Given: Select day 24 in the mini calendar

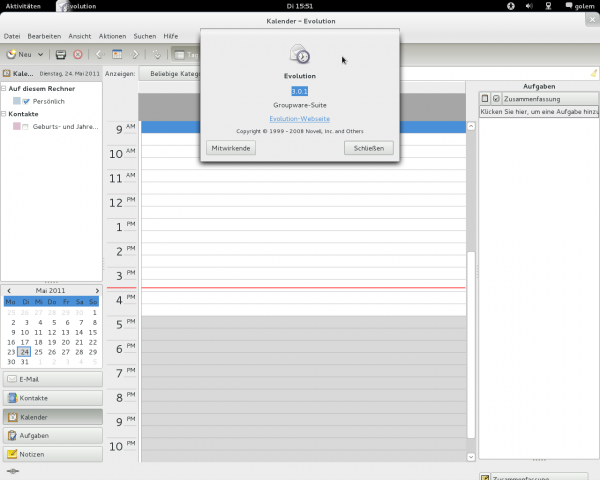Looking at the screenshot, I should [24, 352].
